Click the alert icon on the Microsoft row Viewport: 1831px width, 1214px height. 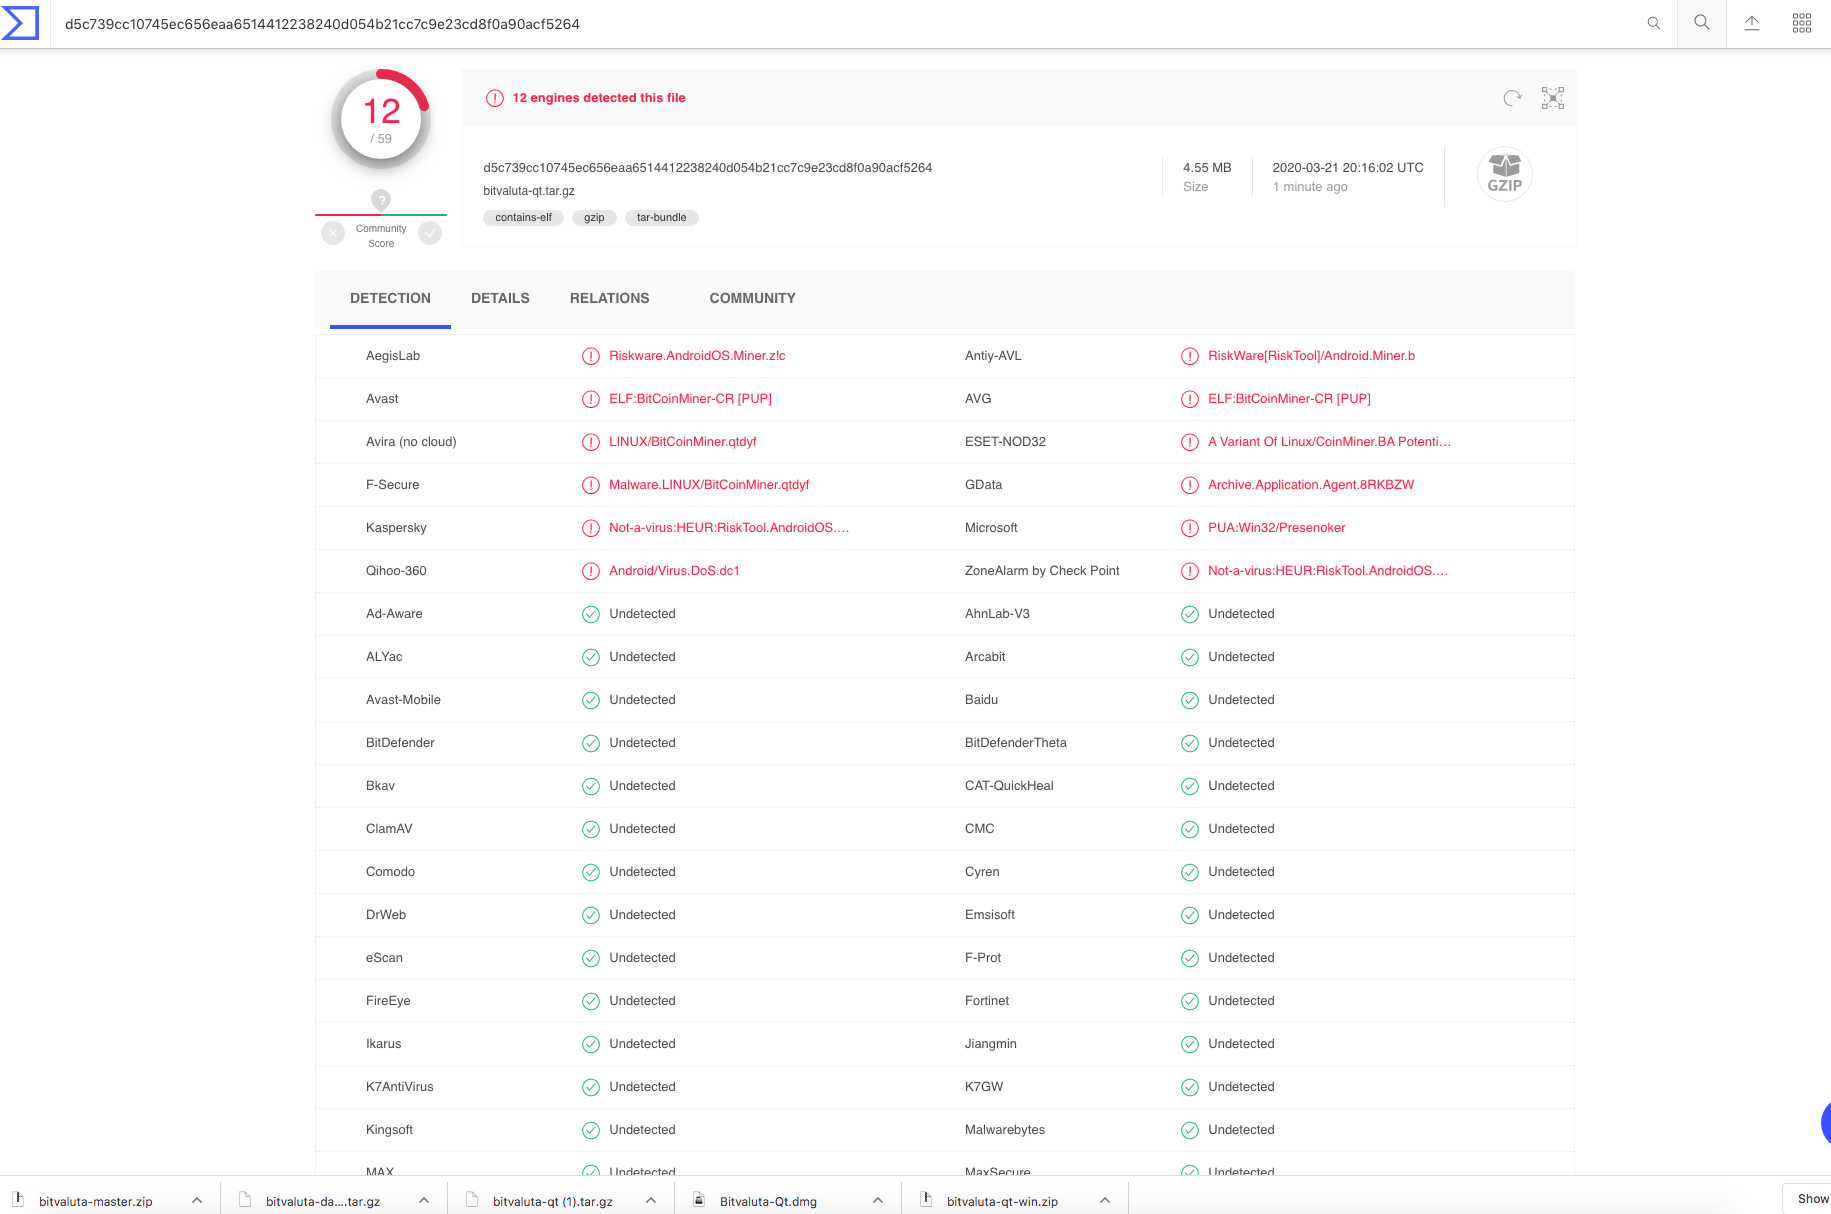click(1190, 528)
